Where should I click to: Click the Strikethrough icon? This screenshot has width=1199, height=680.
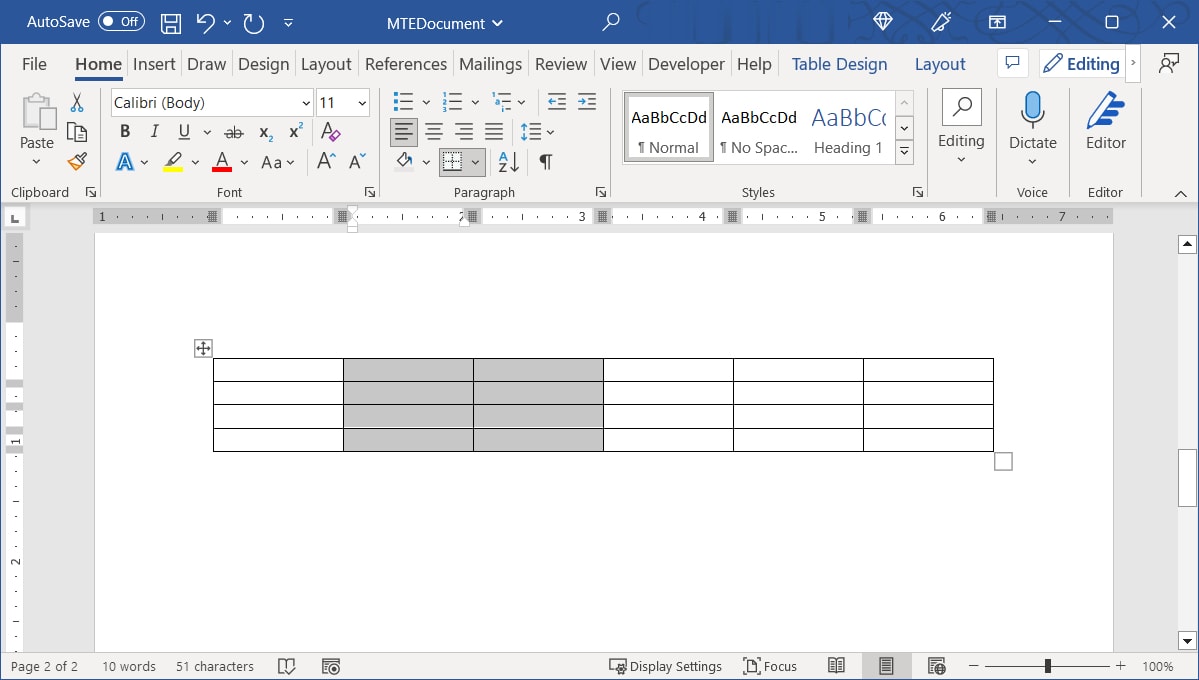click(x=233, y=131)
